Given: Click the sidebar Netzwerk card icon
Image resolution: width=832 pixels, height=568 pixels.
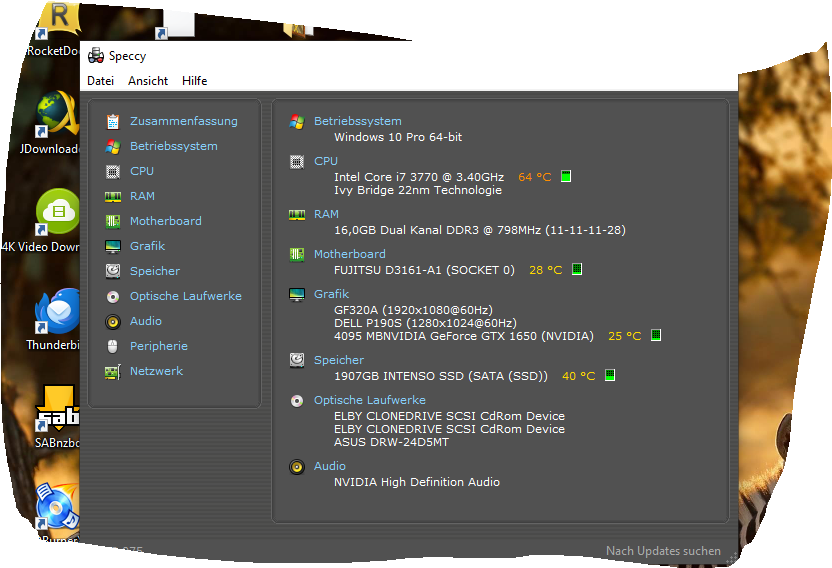Looking at the screenshot, I should click(112, 372).
